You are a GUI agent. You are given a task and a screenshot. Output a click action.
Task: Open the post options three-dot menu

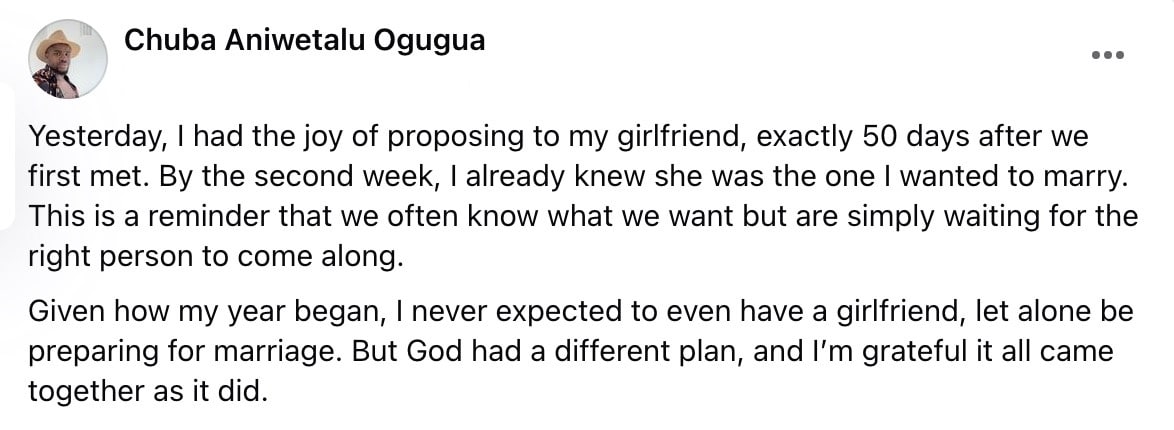tap(1107, 55)
